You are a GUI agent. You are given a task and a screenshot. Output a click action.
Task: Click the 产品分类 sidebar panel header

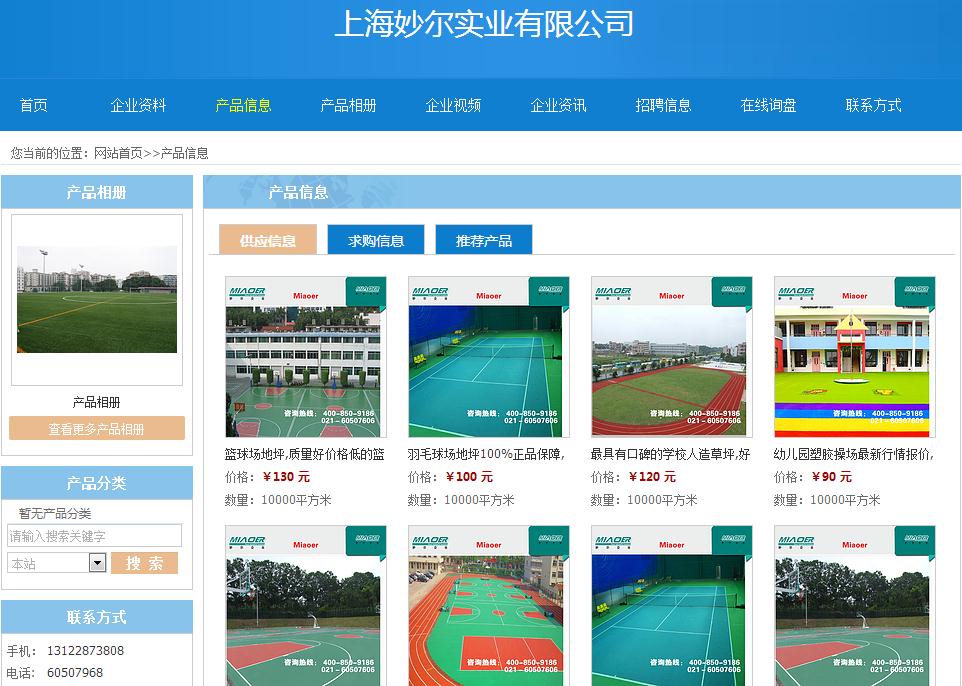(x=97, y=483)
